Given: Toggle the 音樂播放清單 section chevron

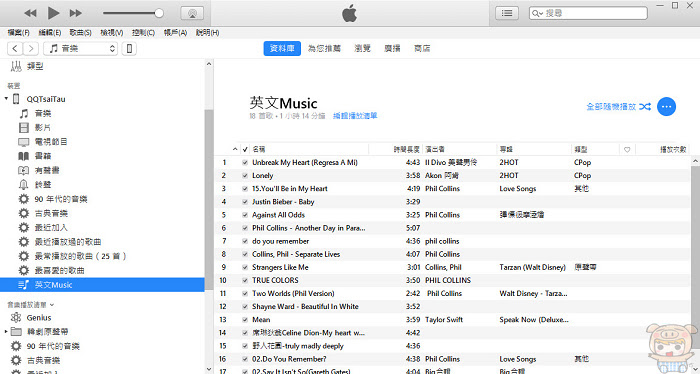Looking at the screenshot, I should (x=52, y=305).
